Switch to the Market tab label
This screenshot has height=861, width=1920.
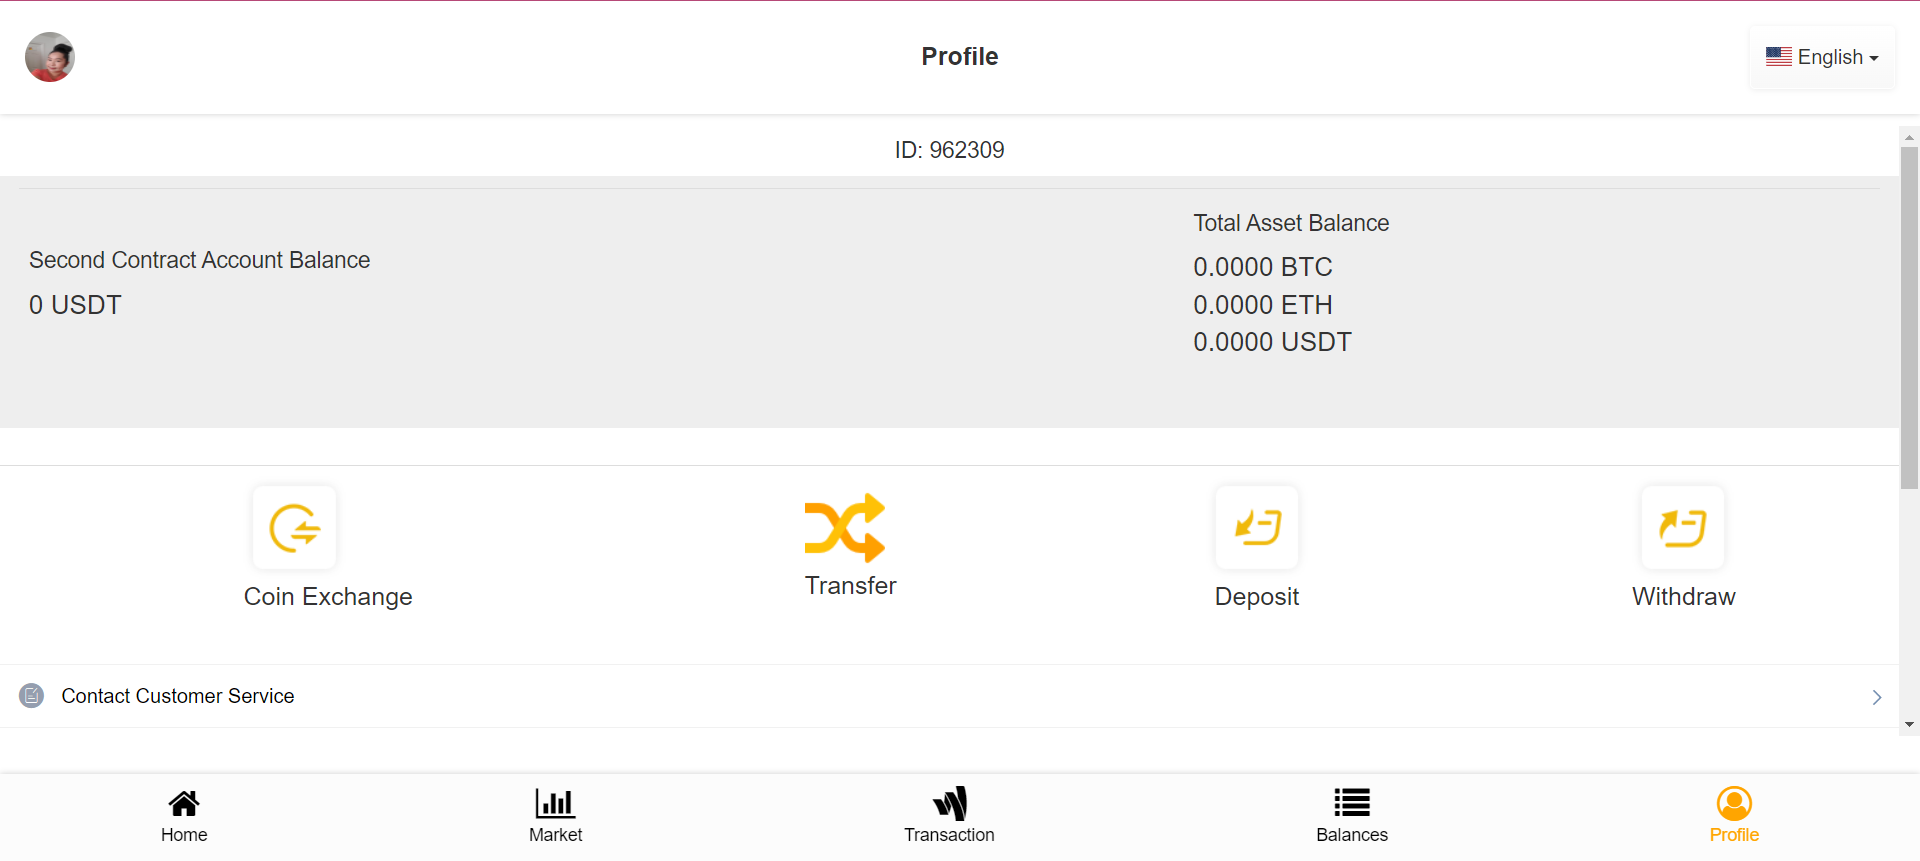pos(555,835)
